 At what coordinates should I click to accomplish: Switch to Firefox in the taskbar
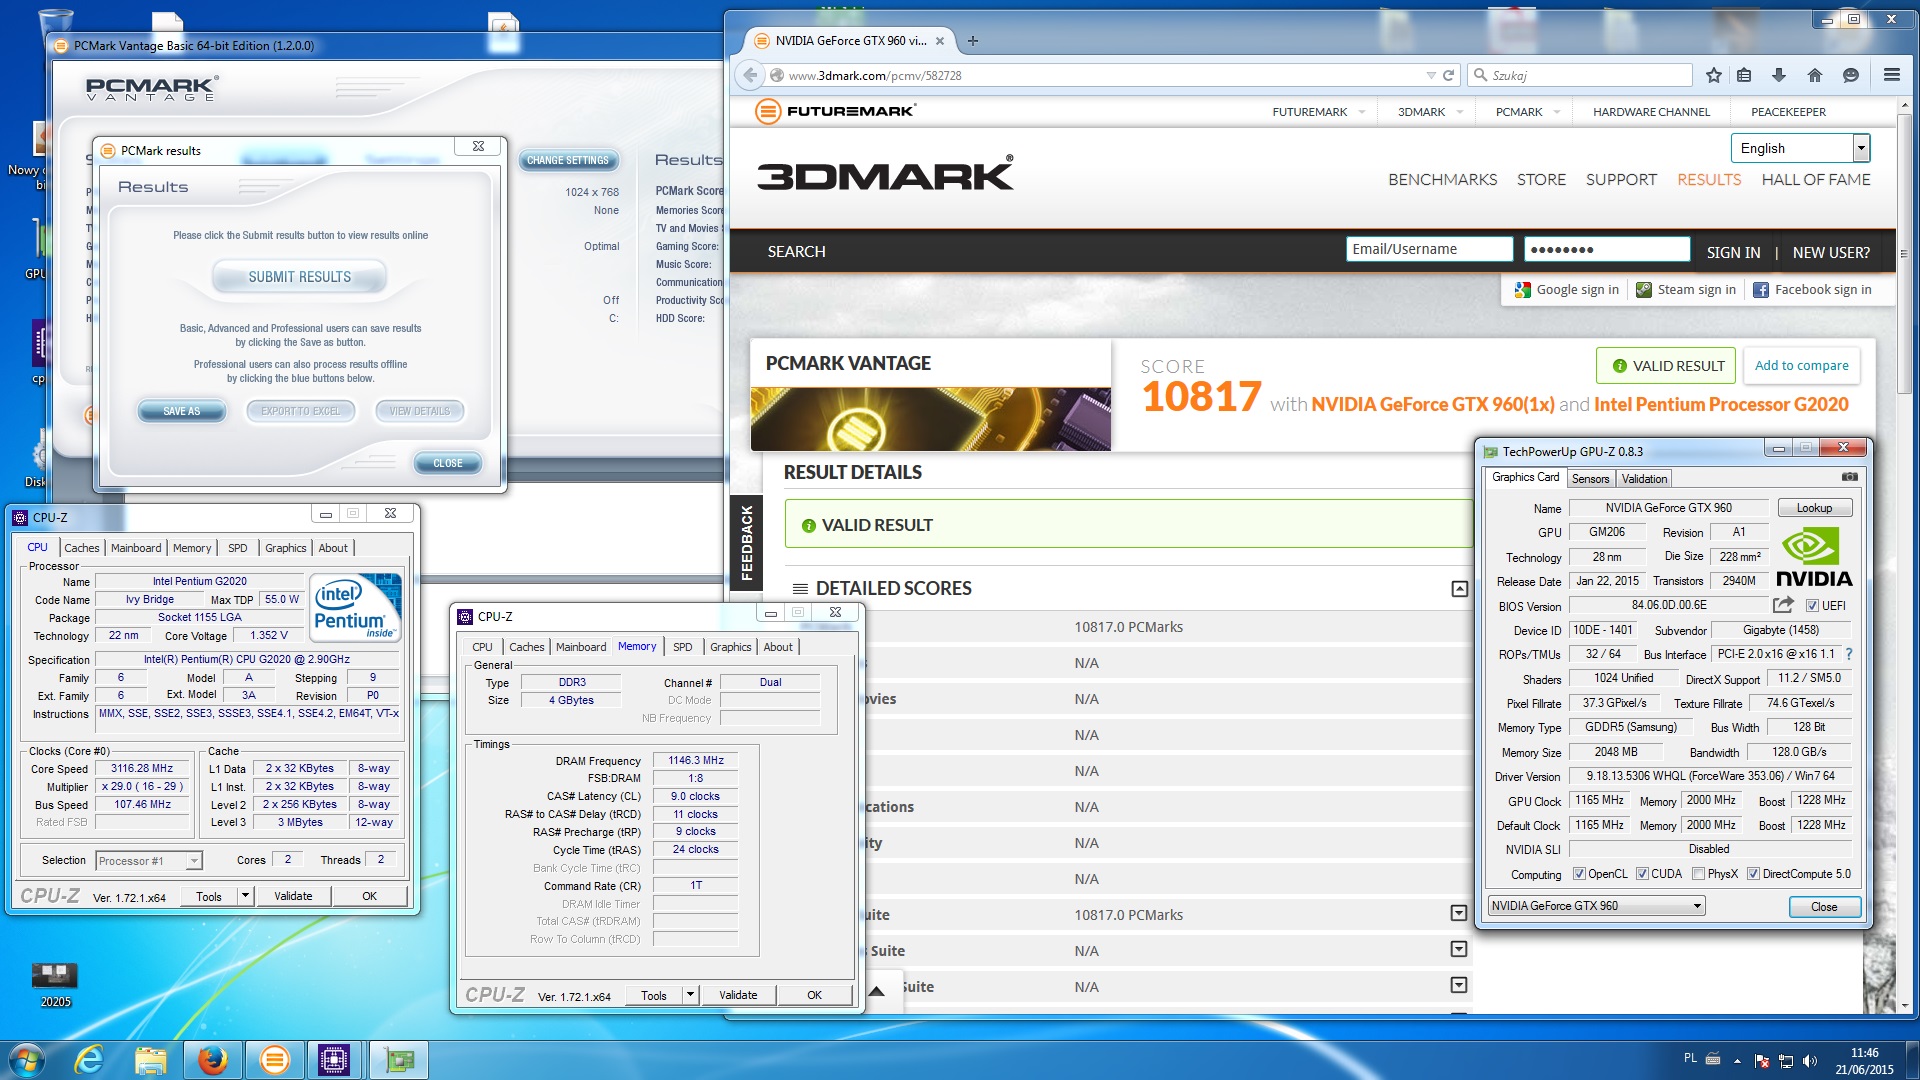click(x=212, y=1060)
